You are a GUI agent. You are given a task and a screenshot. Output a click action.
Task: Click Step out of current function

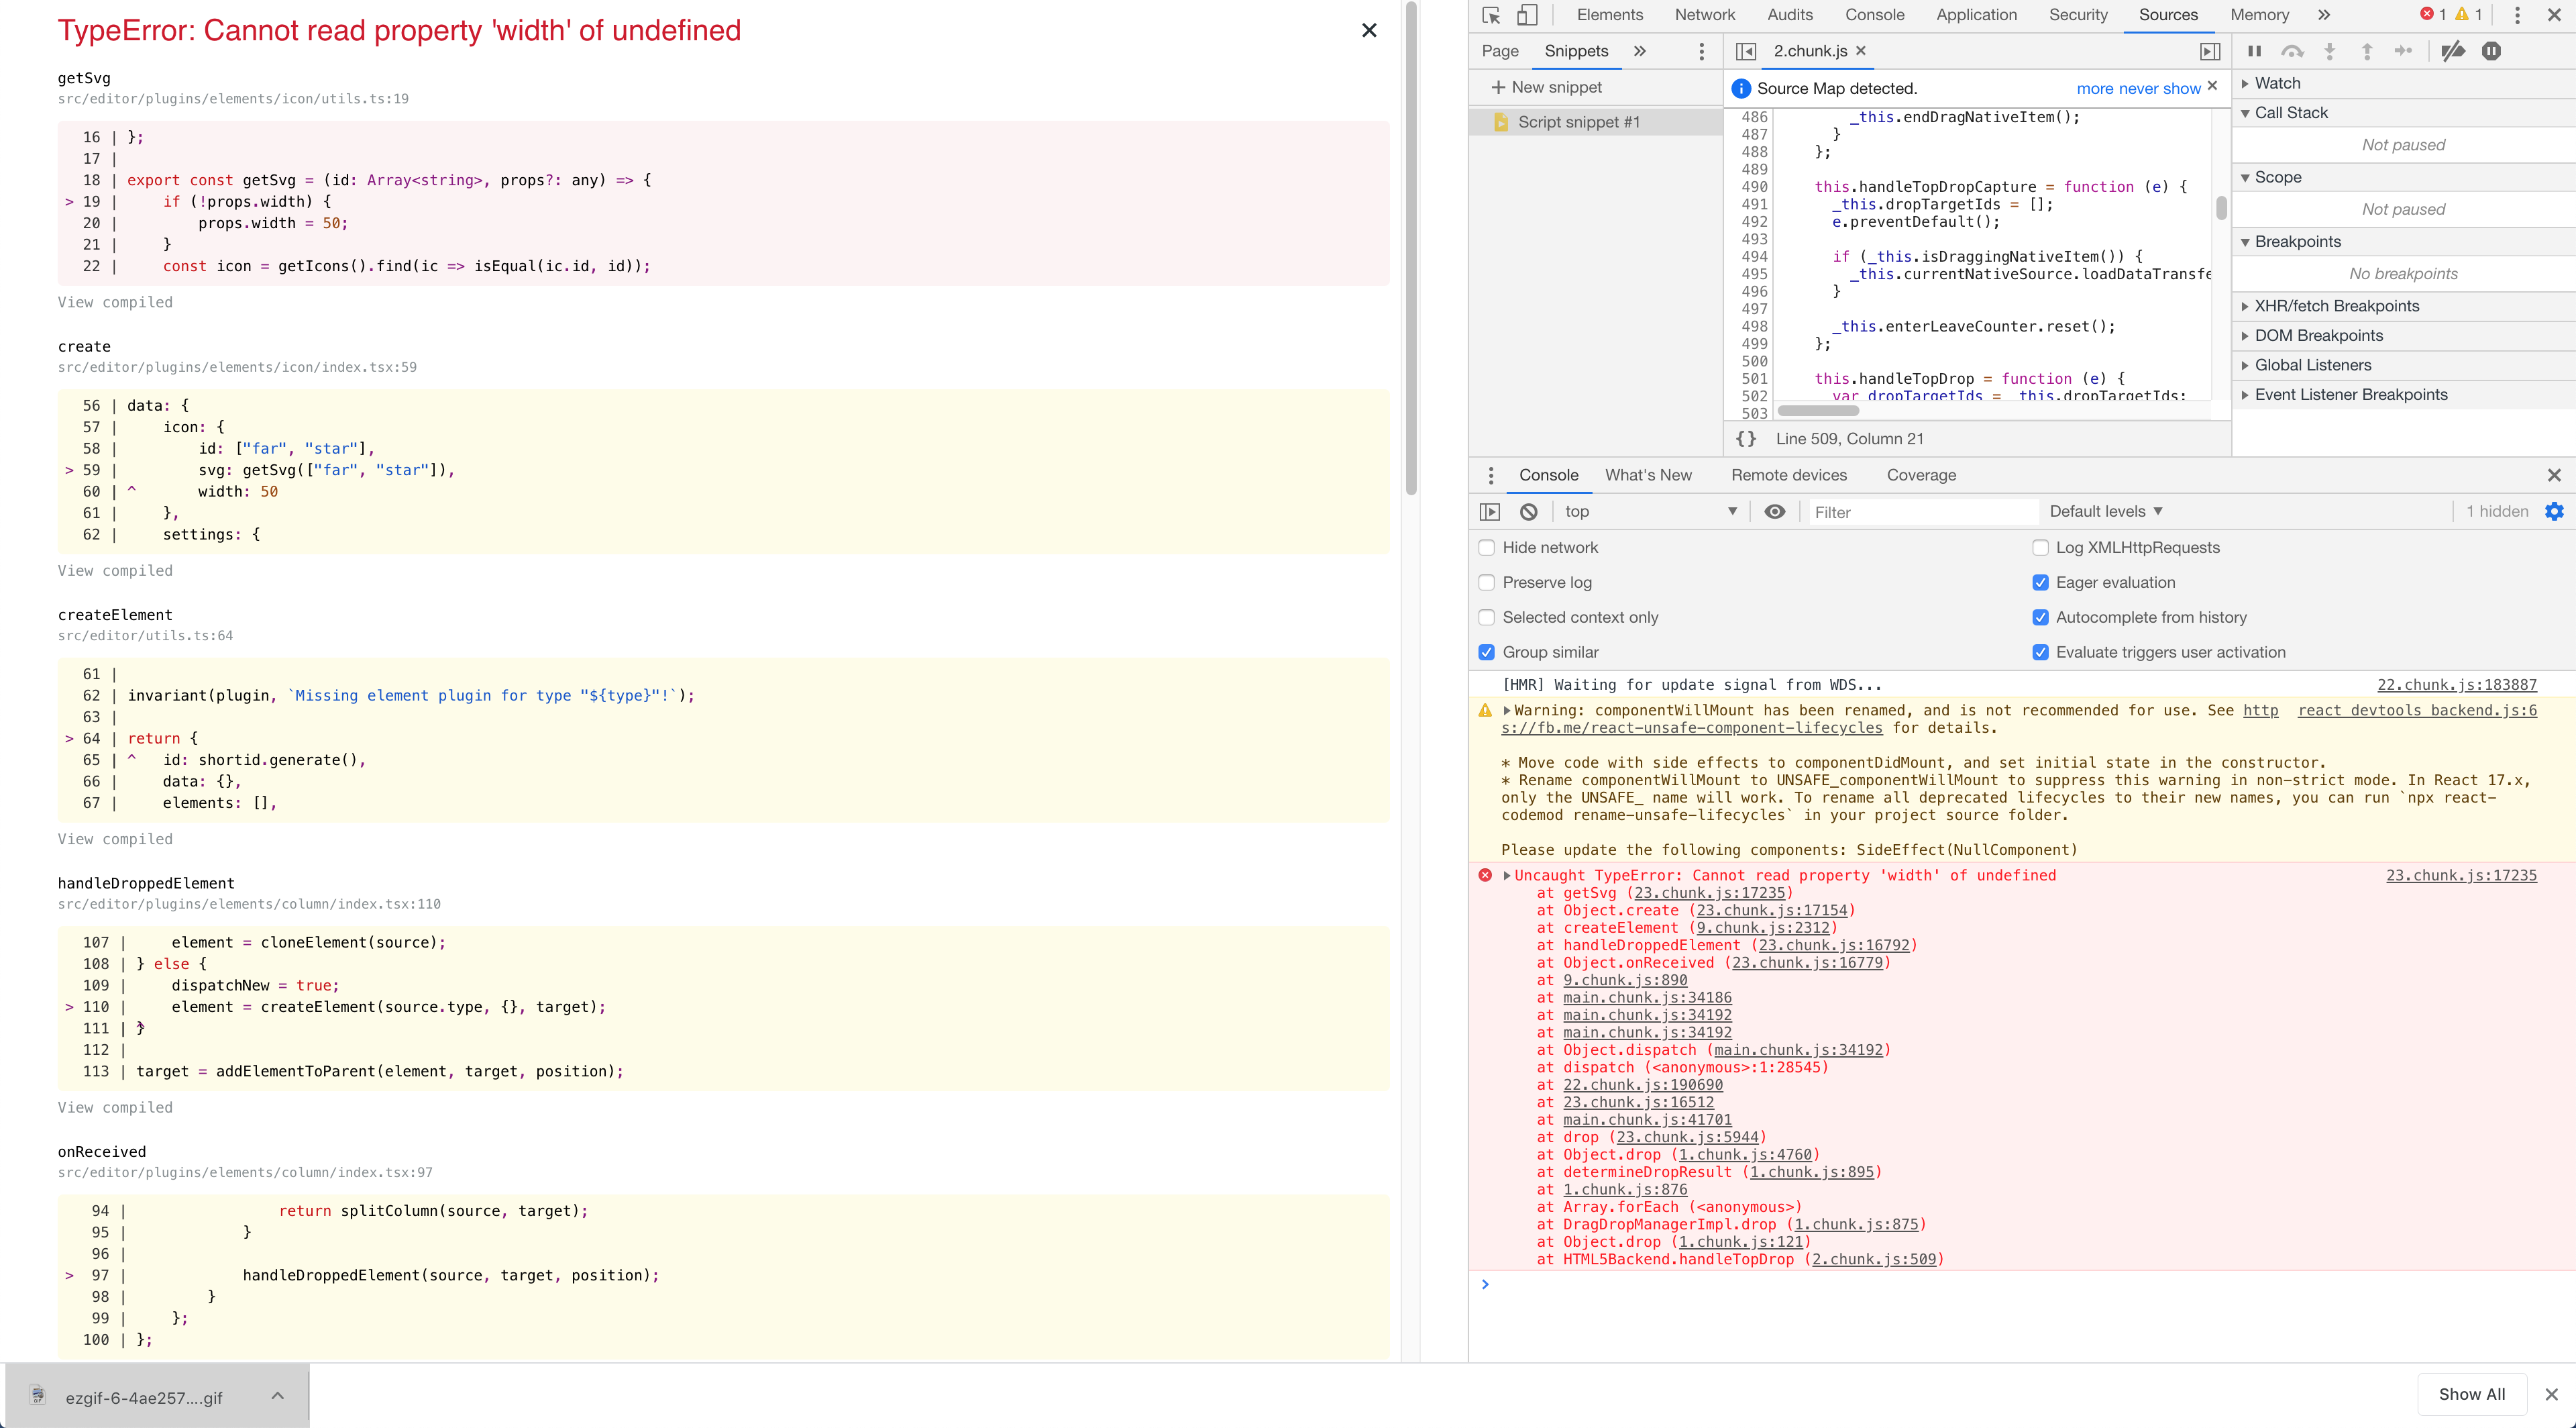(2367, 51)
